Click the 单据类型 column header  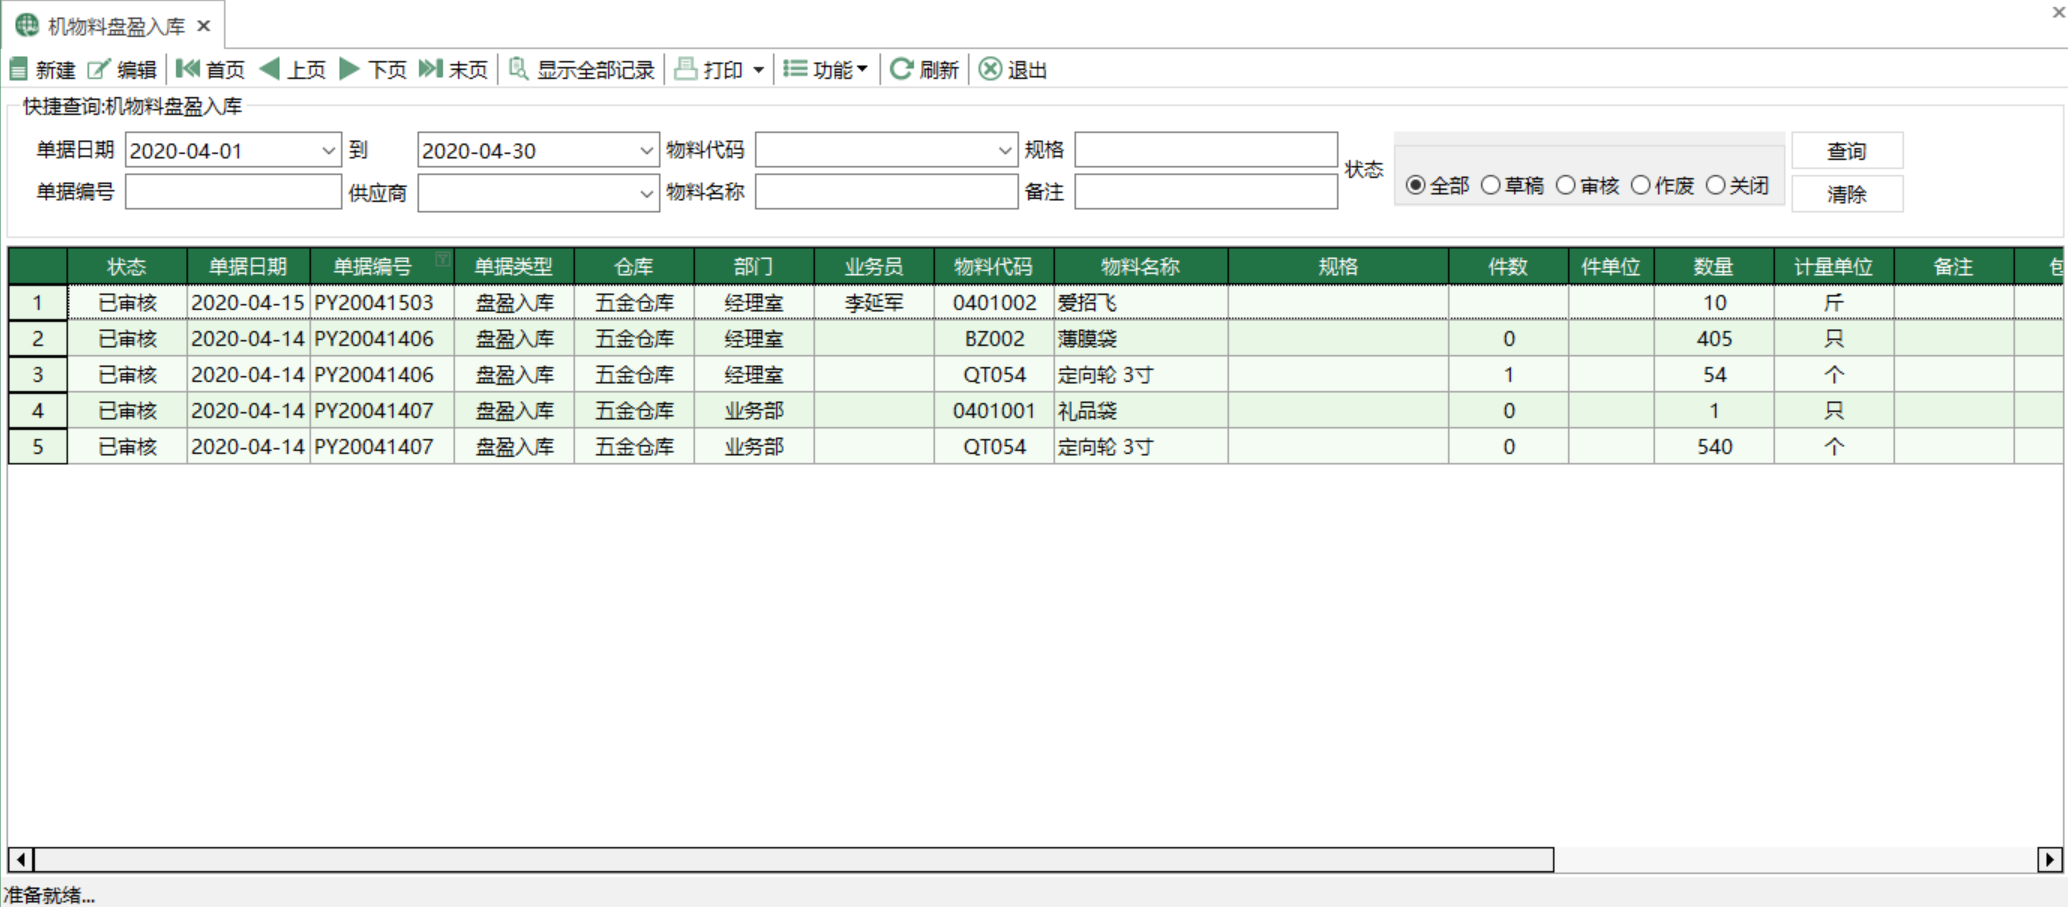coord(514,267)
